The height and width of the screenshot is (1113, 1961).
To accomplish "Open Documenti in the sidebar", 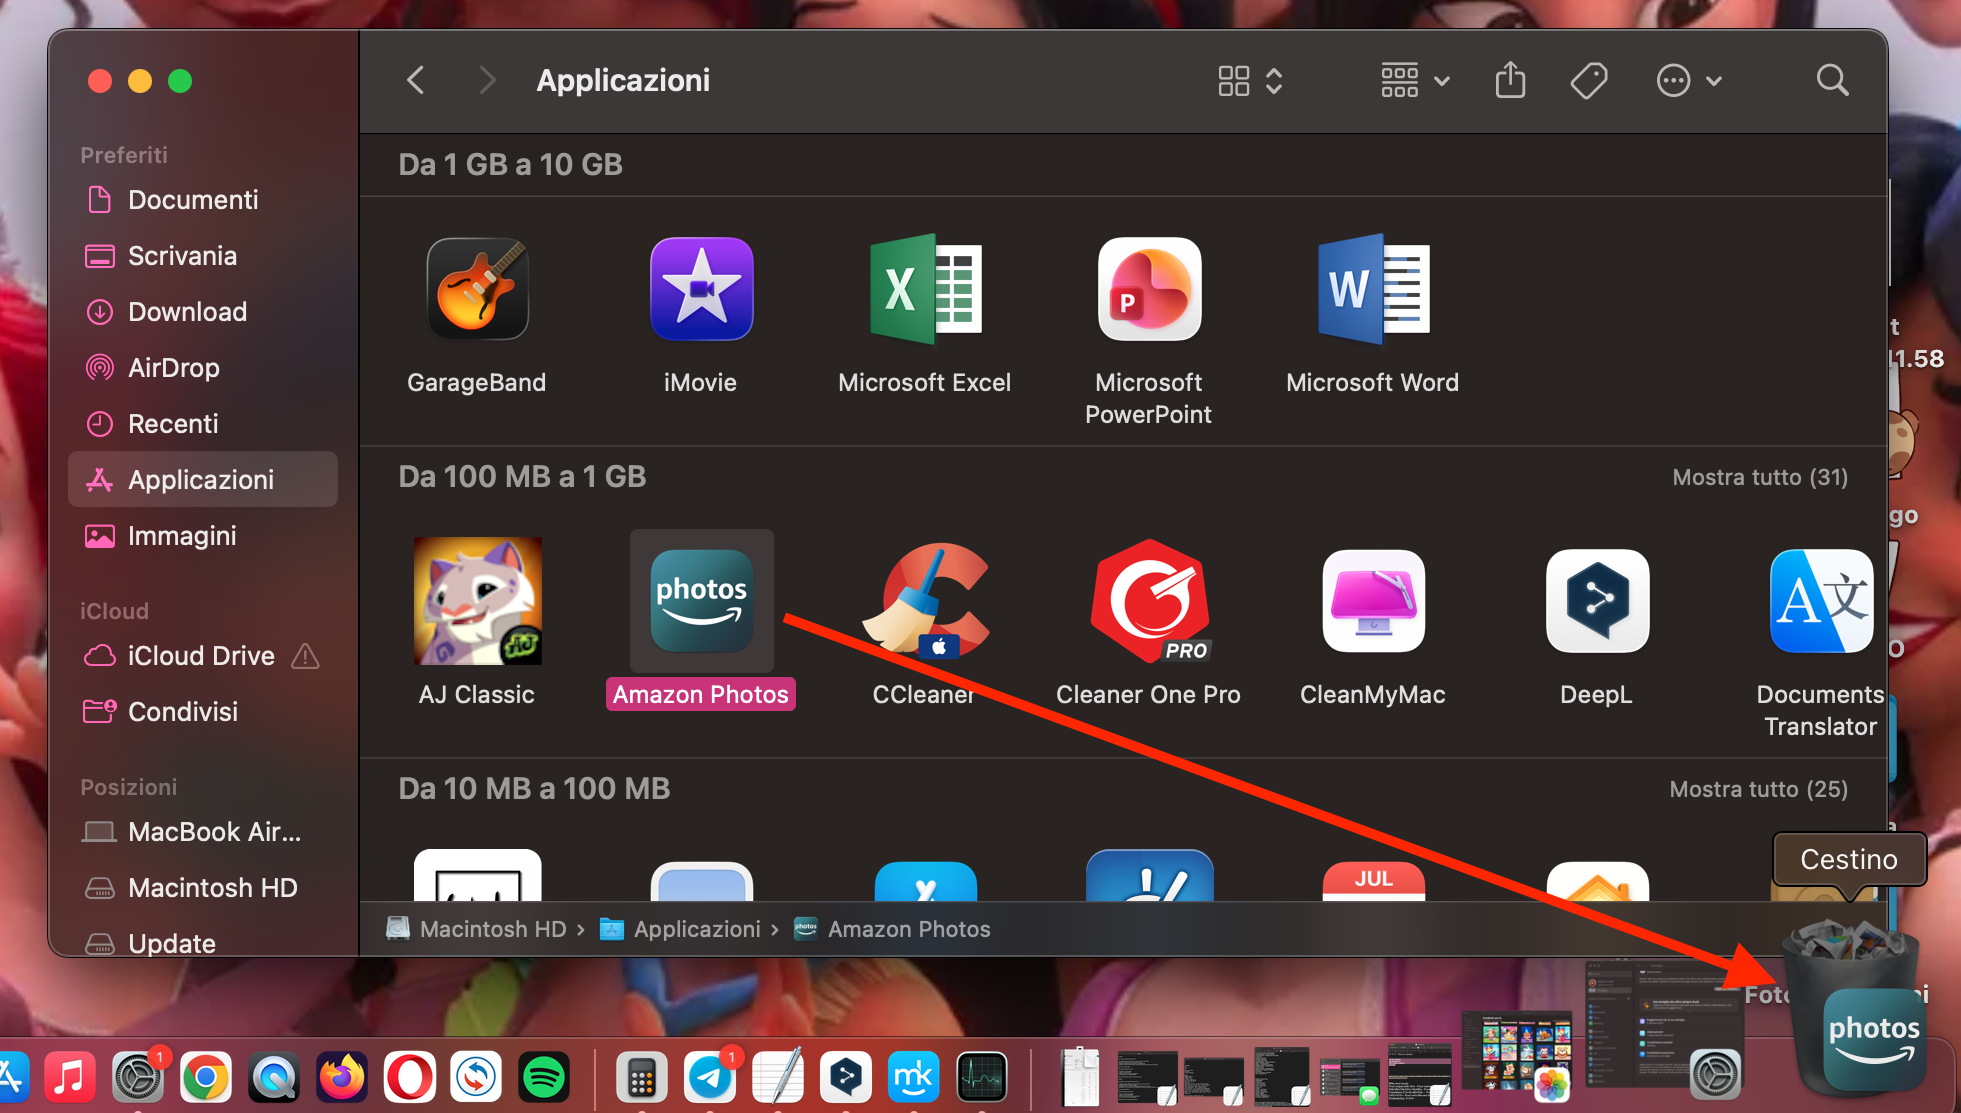I will (202, 200).
